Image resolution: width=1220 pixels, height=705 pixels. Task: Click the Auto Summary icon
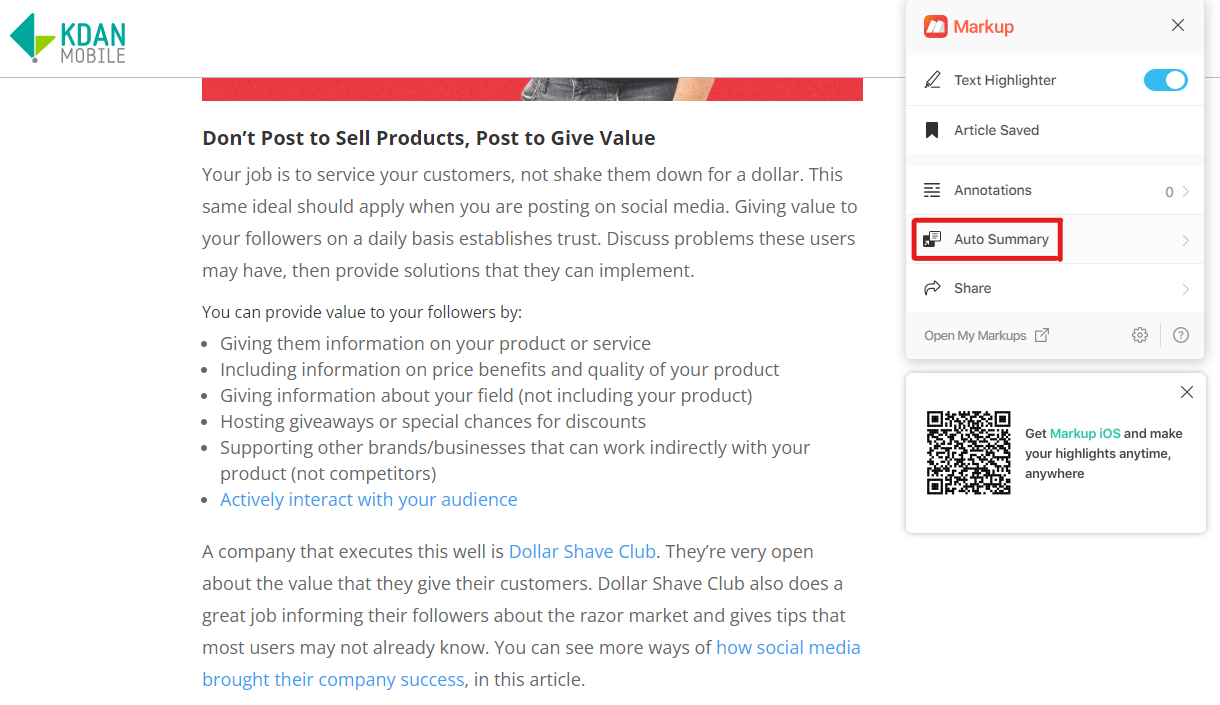[x=932, y=239]
